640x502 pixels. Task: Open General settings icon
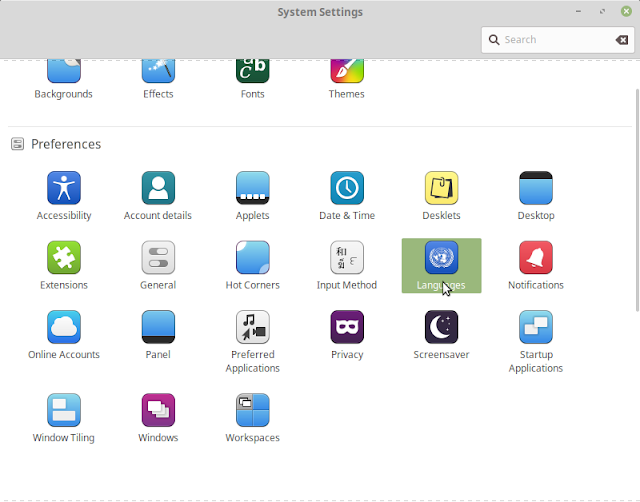point(158,258)
